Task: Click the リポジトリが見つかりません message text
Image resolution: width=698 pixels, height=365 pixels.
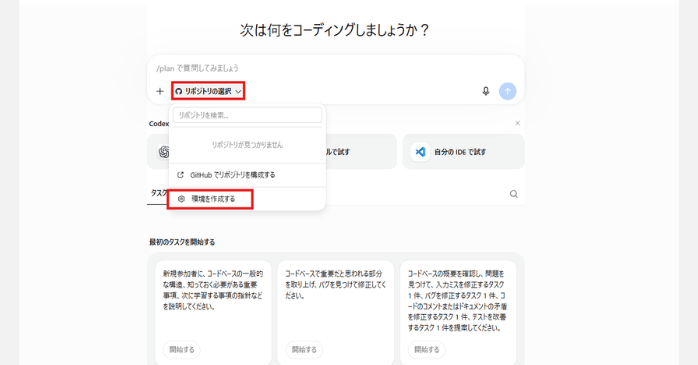Action: [x=247, y=145]
